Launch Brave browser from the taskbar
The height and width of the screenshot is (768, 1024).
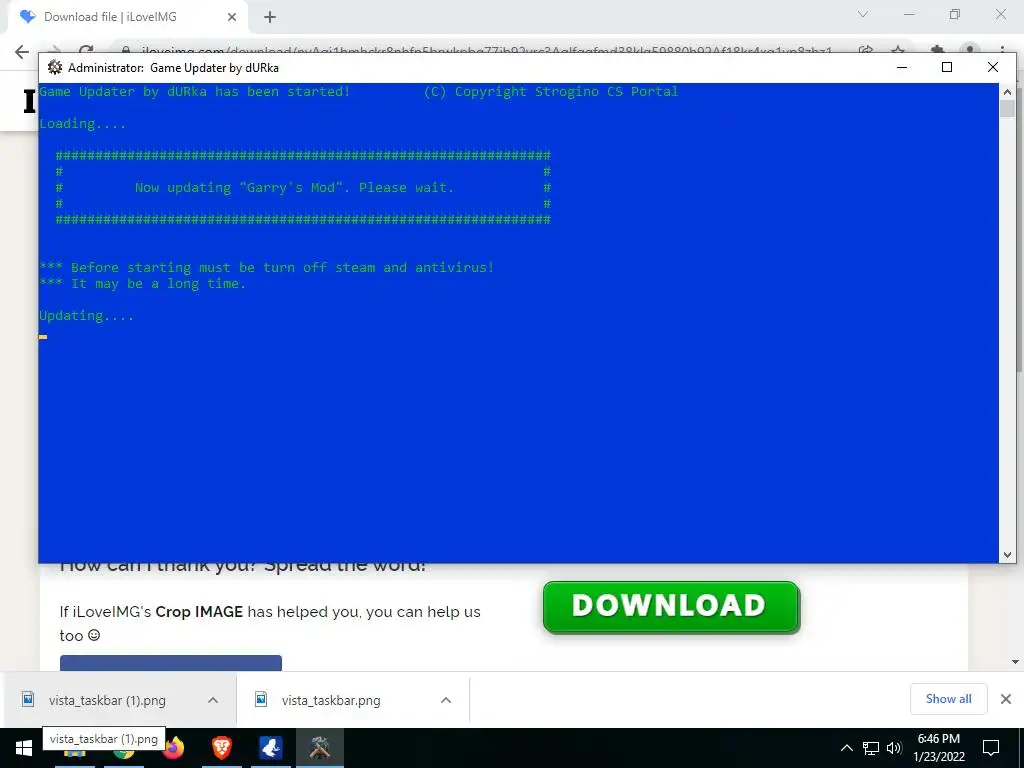(222, 748)
